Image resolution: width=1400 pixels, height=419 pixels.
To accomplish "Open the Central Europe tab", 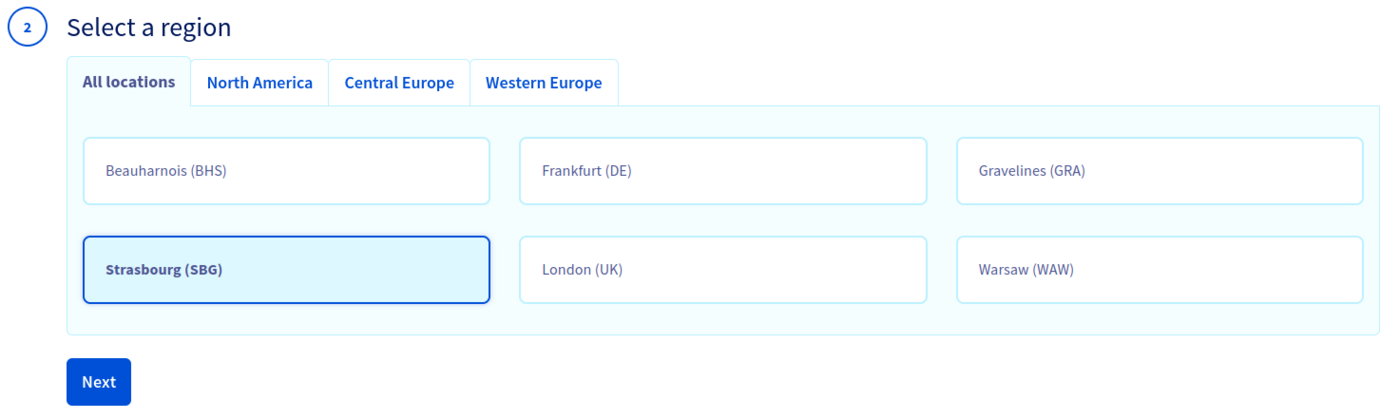I will pos(399,83).
